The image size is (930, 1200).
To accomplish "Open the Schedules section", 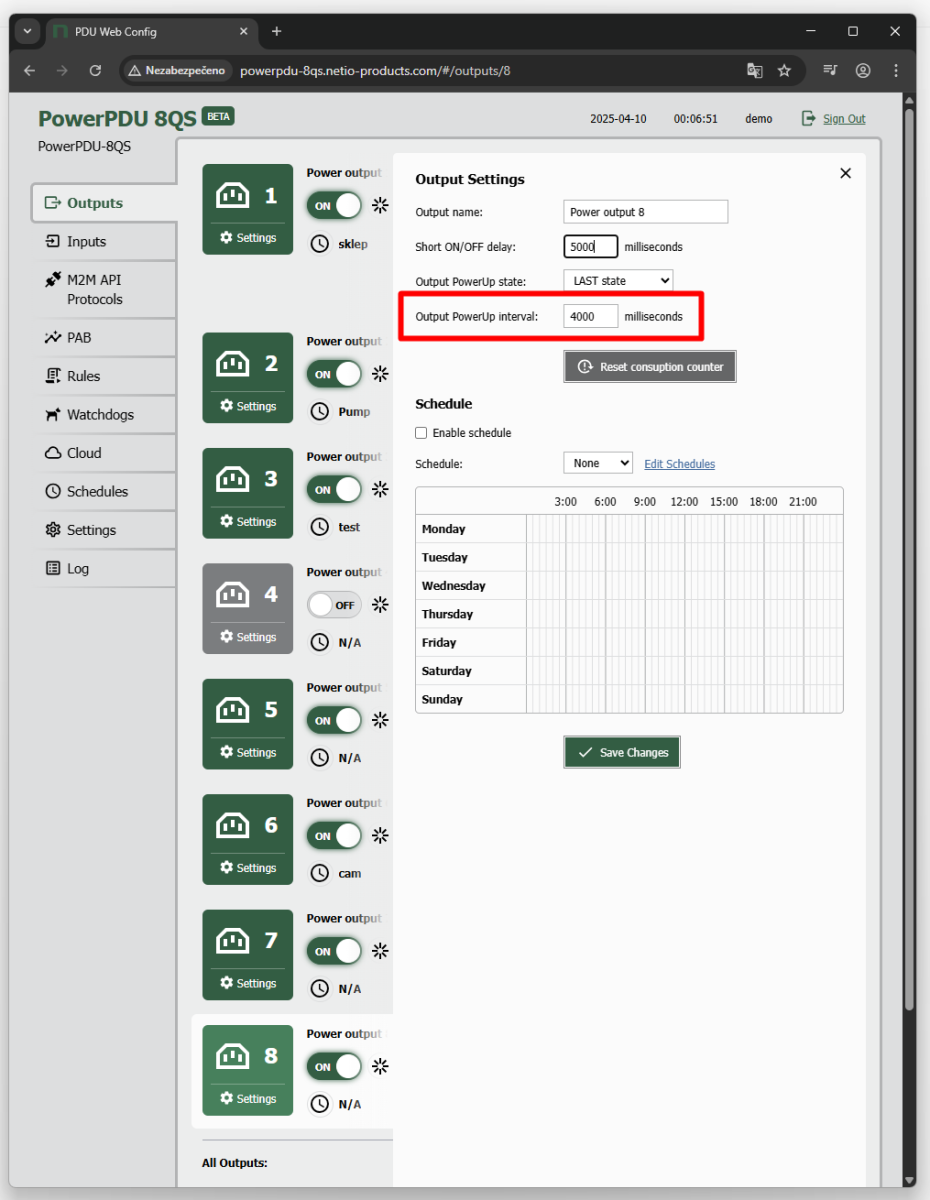I will 104,491.
